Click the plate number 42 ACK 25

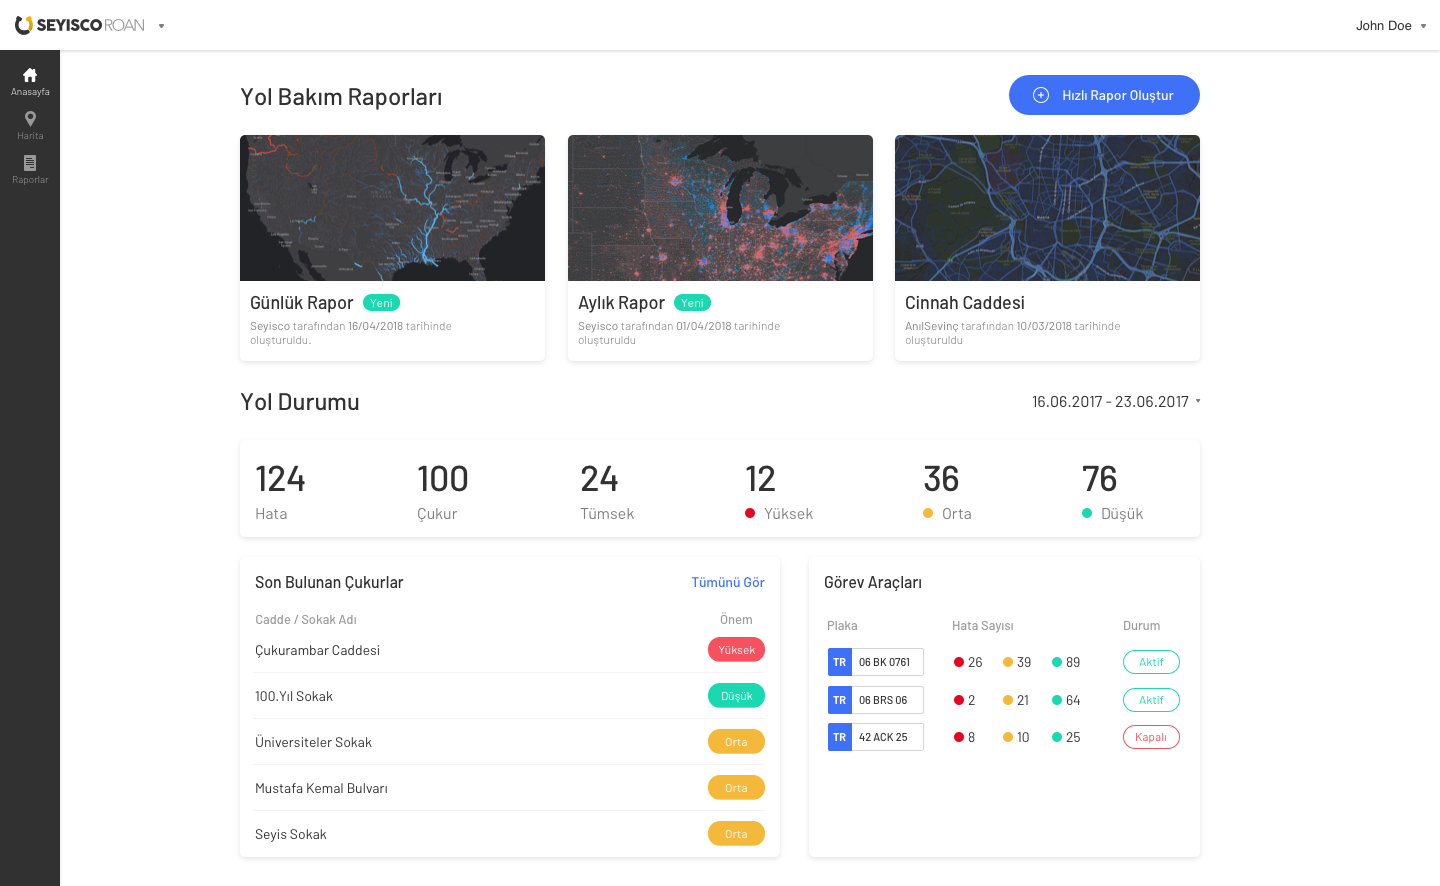[883, 737]
